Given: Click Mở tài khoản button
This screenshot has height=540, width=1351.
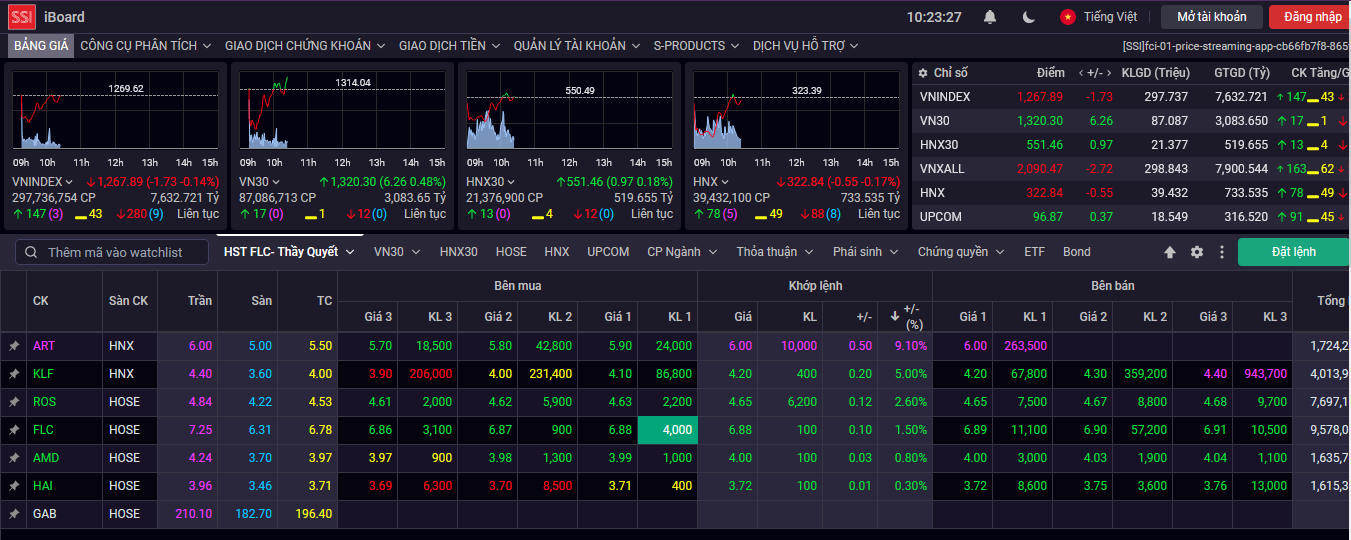Looking at the screenshot, I should point(1212,17).
